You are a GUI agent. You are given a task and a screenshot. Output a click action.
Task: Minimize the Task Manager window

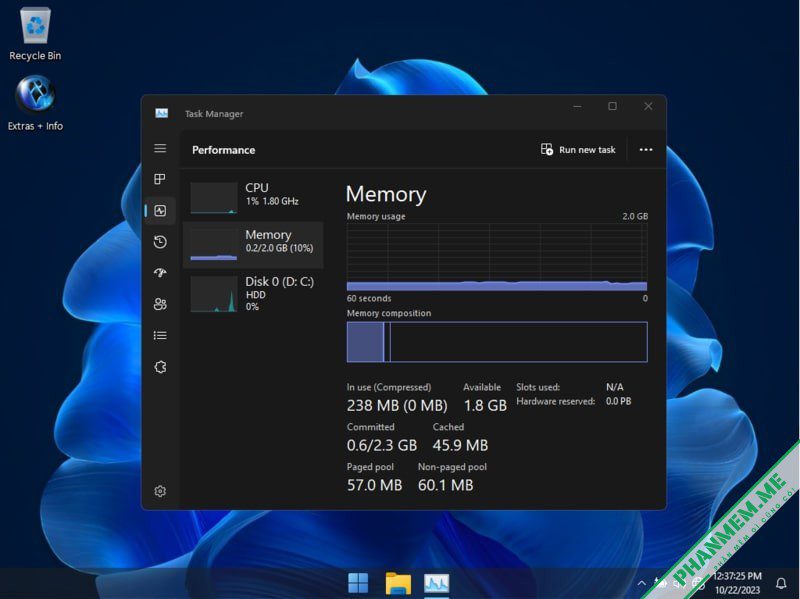[577, 106]
